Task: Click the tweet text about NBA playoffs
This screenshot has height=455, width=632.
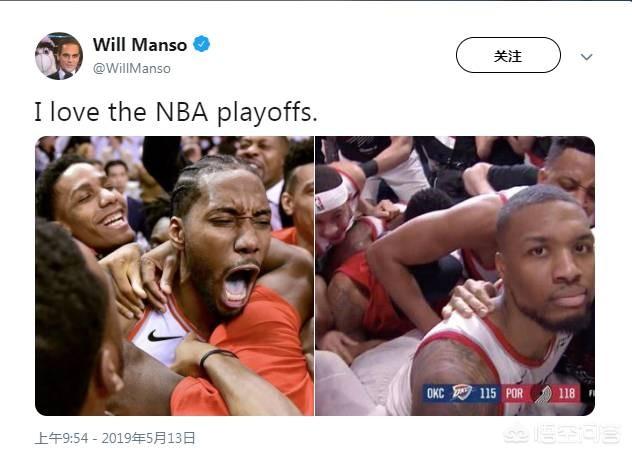Action: point(176,112)
